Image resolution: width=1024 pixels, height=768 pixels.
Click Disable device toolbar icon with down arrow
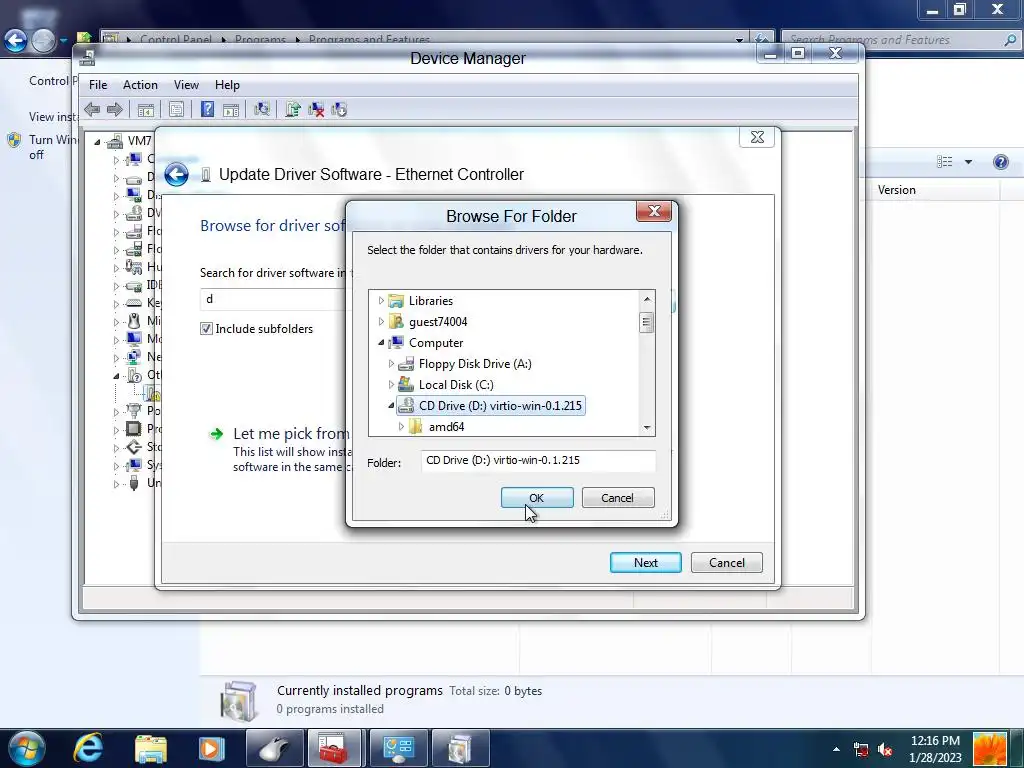339,110
